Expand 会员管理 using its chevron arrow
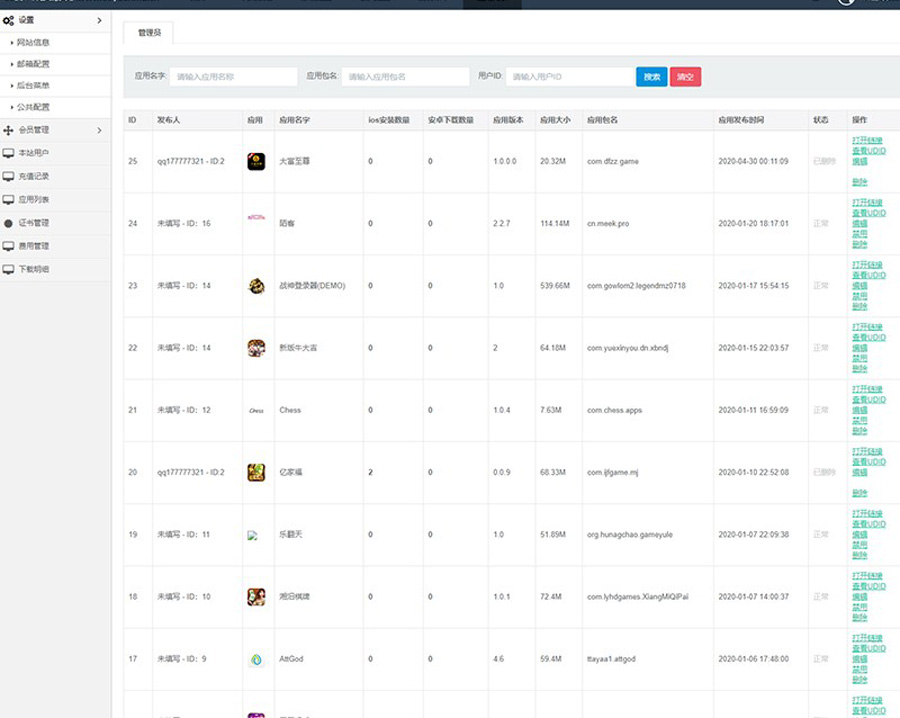The height and width of the screenshot is (718, 900). pos(99,130)
